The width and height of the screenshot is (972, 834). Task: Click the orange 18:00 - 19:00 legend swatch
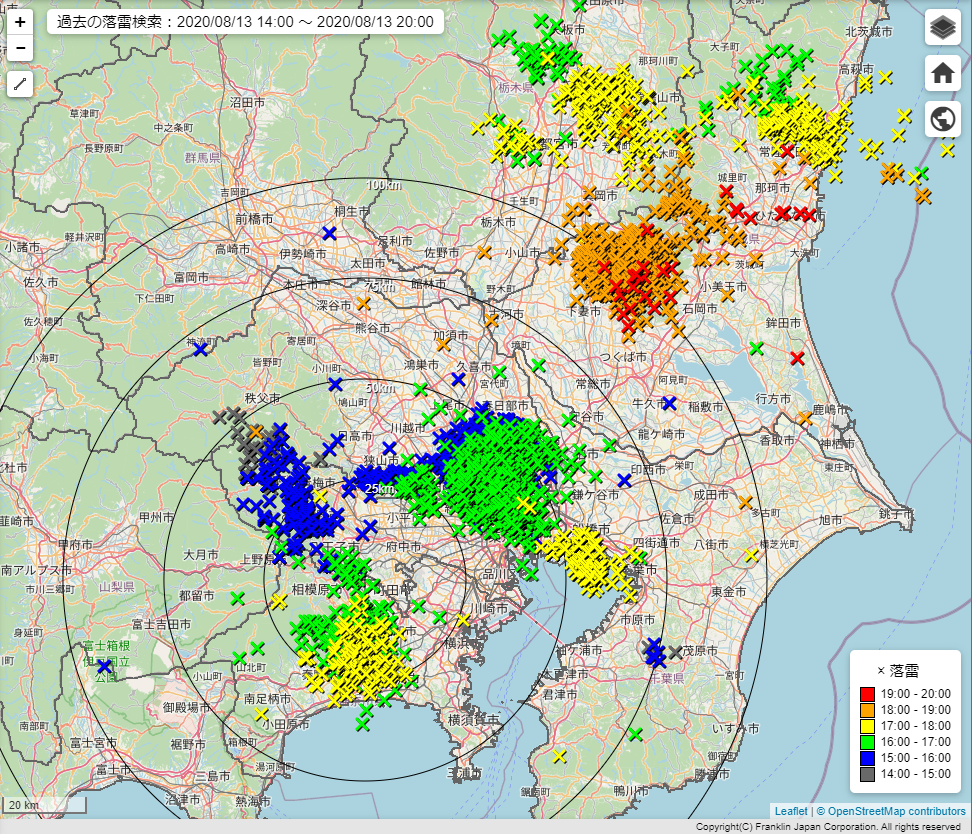[x=867, y=710]
